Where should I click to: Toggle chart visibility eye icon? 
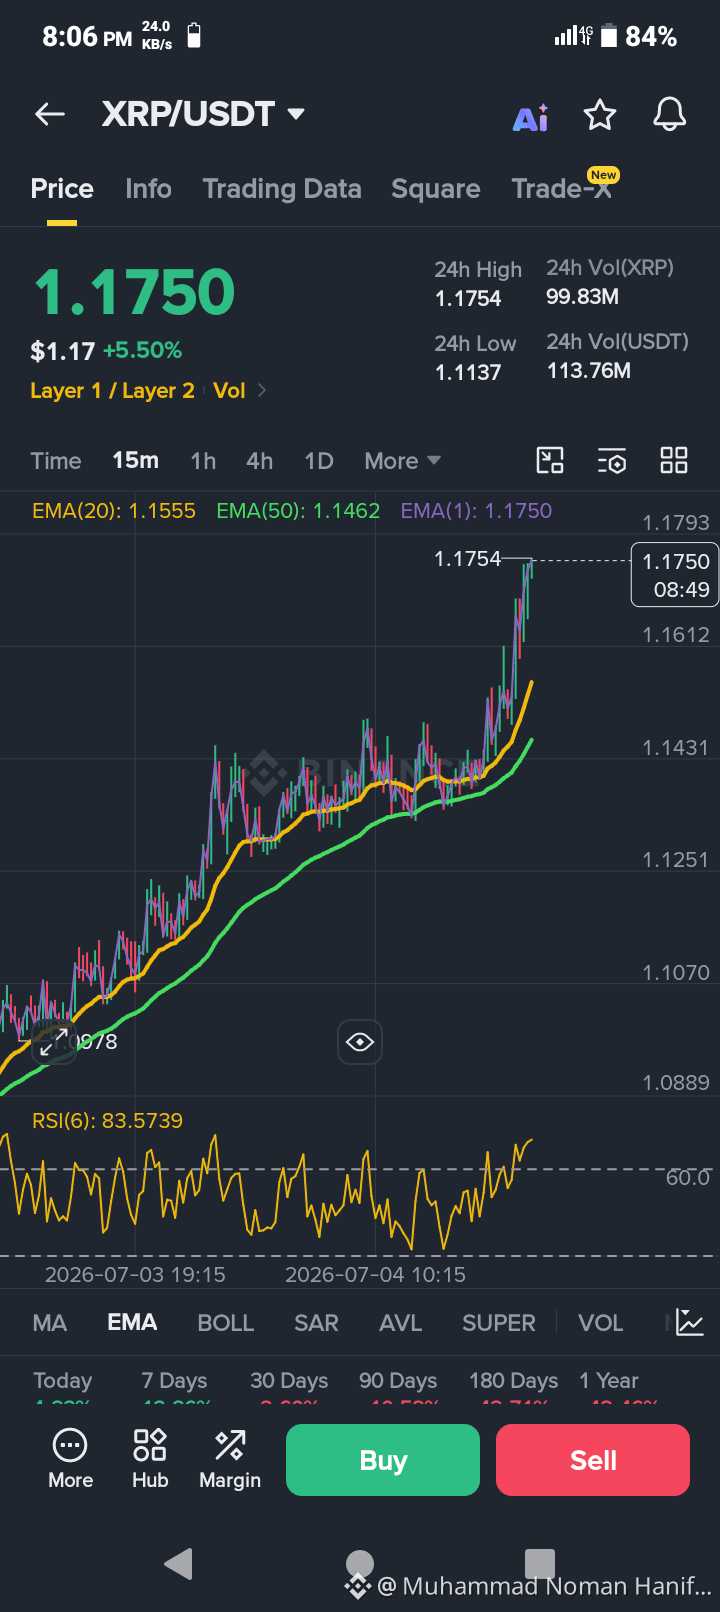[360, 1042]
